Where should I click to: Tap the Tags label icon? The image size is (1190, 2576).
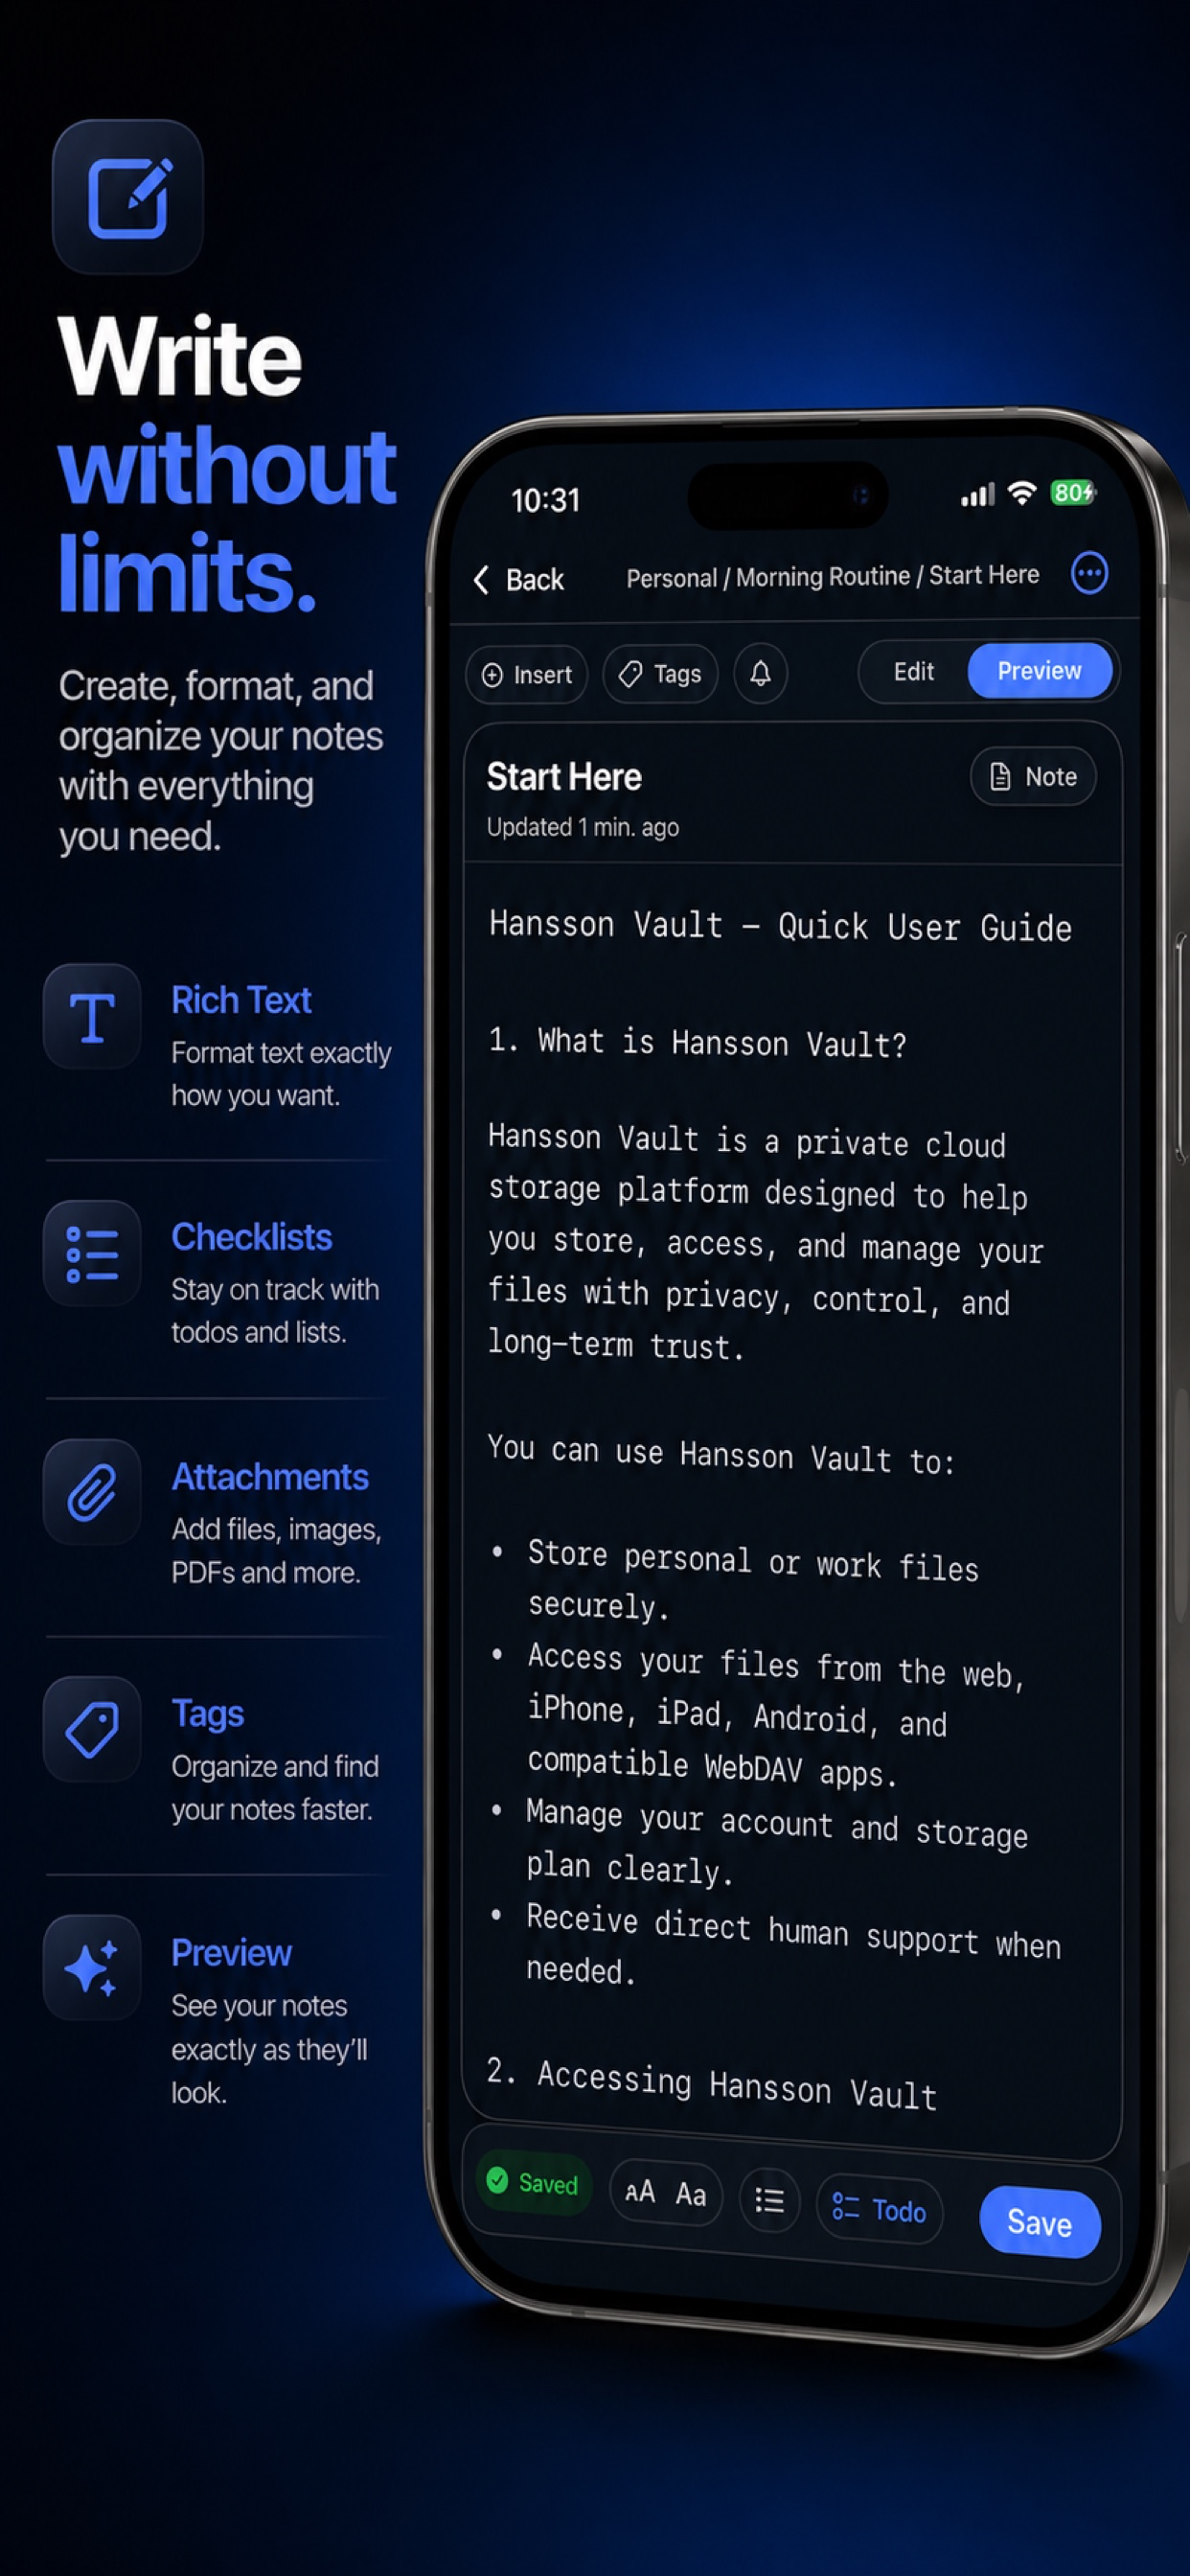tap(92, 1729)
